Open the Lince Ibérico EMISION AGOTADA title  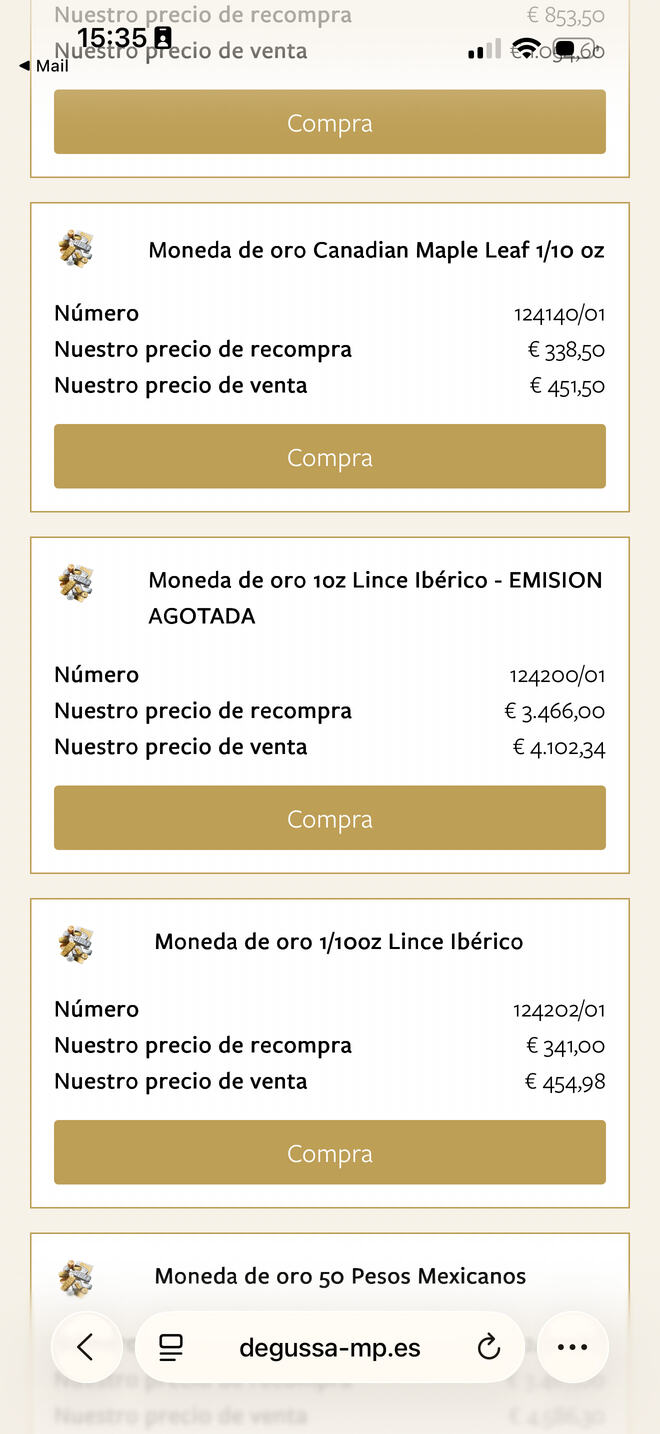point(375,597)
